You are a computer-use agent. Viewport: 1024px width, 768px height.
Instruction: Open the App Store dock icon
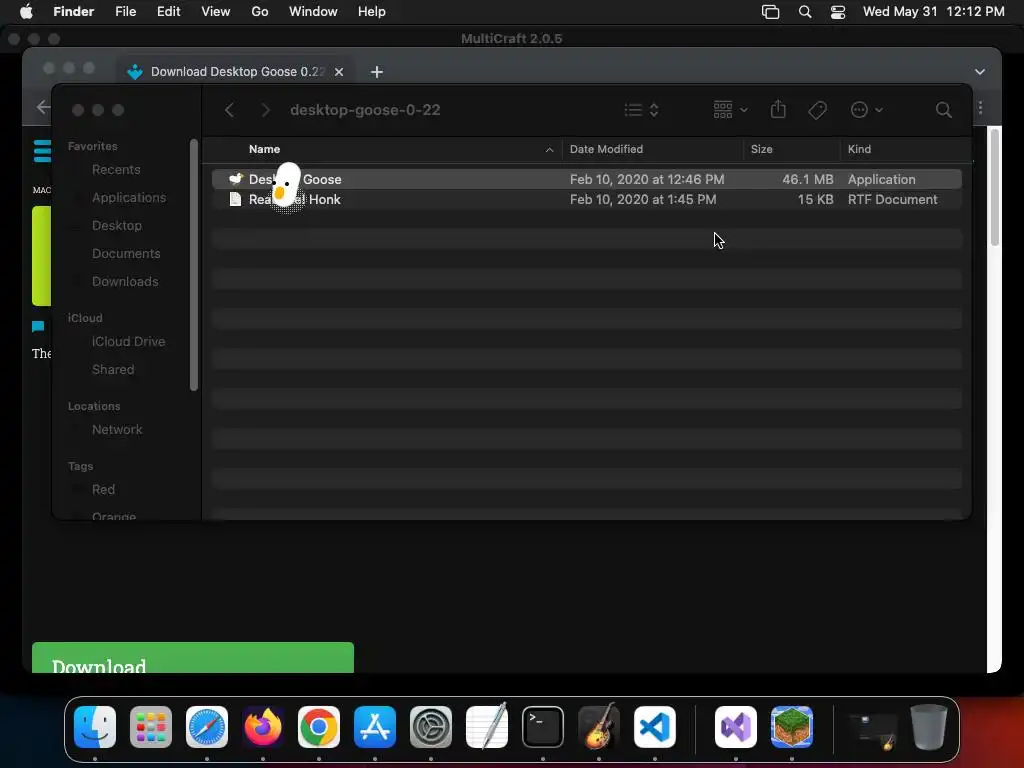(375, 727)
